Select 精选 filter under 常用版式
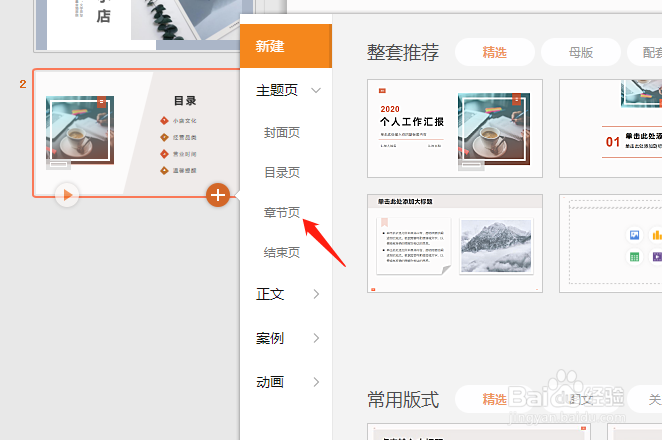The width and height of the screenshot is (662, 440). (495, 399)
